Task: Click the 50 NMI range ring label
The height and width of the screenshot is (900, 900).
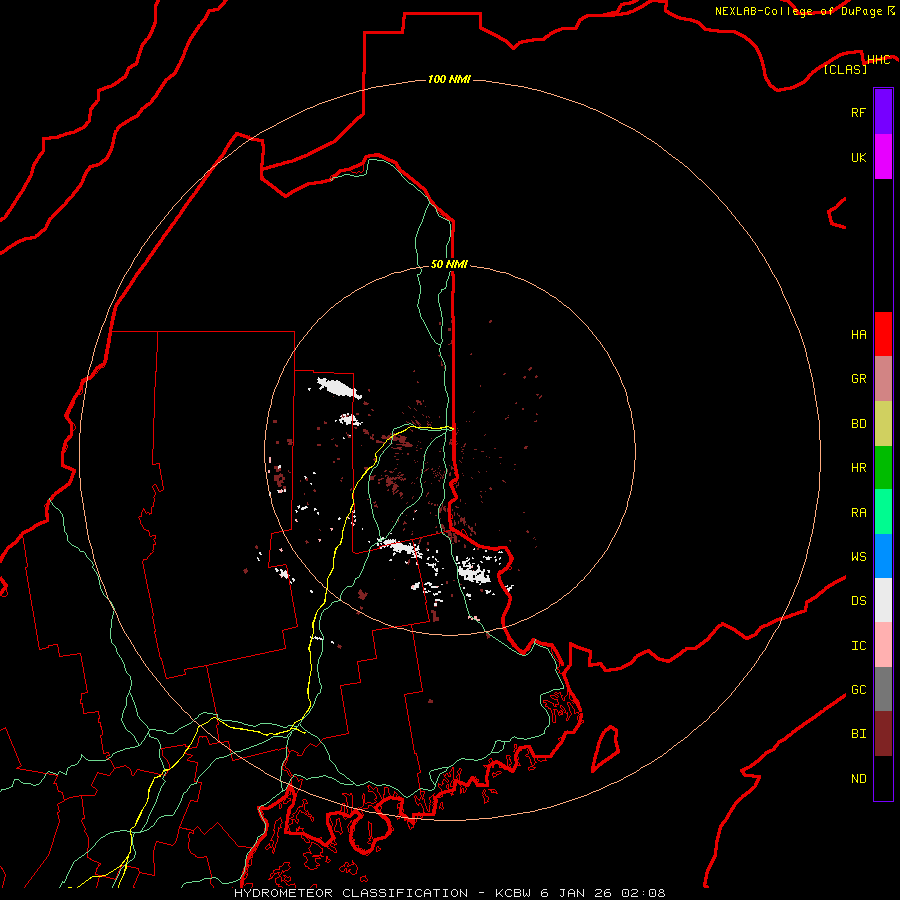Action: [449, 264]
